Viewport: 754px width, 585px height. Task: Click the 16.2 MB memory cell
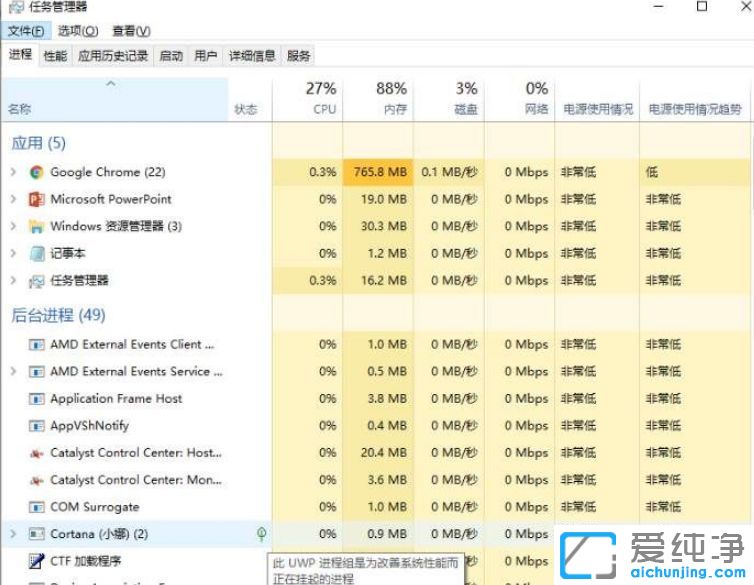point(378,280)
